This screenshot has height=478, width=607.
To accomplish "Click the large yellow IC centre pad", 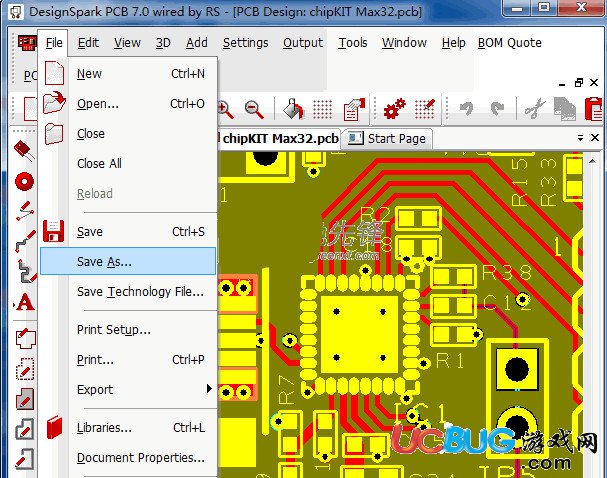I will coord(360,334).
